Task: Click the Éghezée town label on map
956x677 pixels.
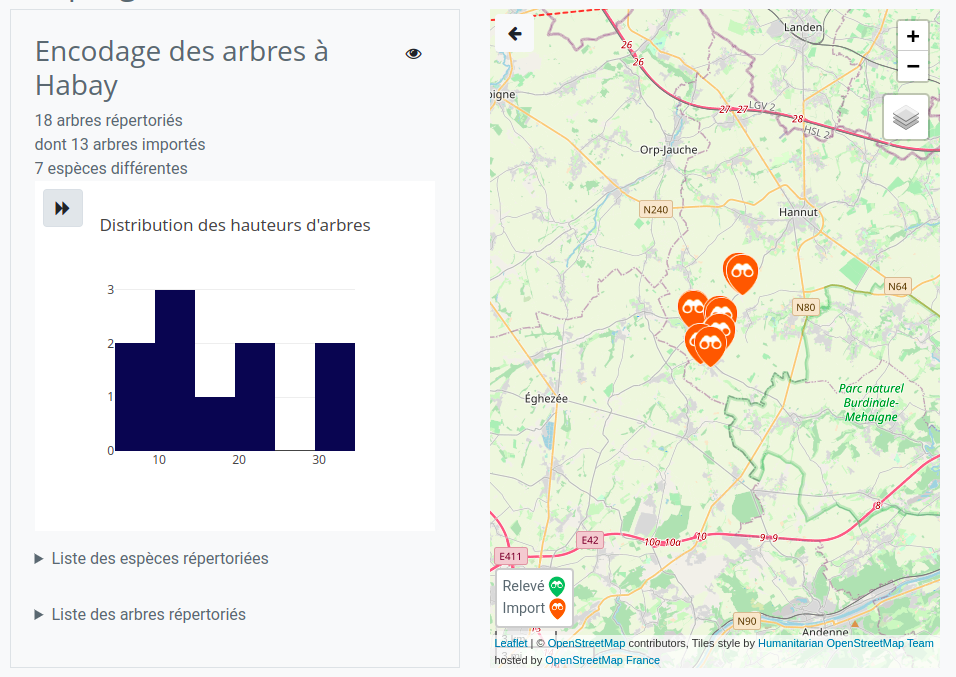Action: click(546, 398)
